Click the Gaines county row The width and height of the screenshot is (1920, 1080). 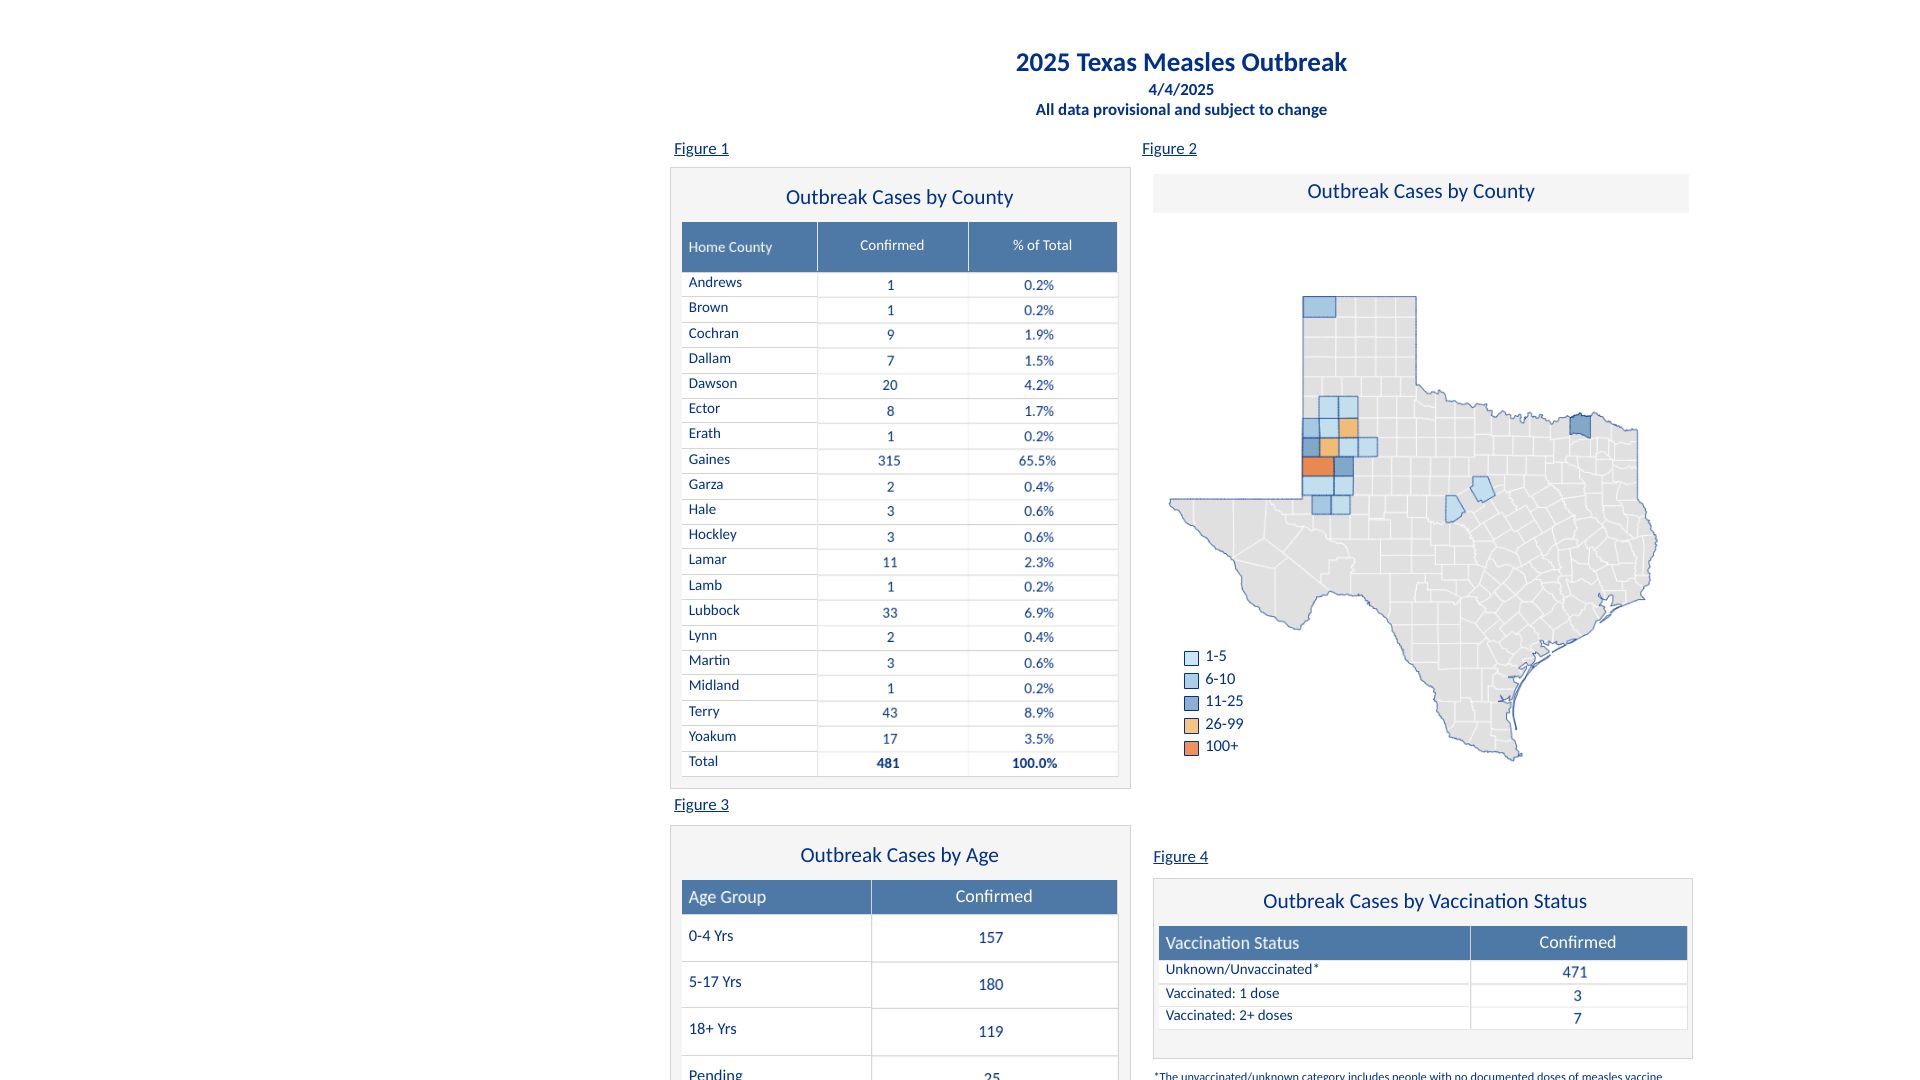(709, 460)
